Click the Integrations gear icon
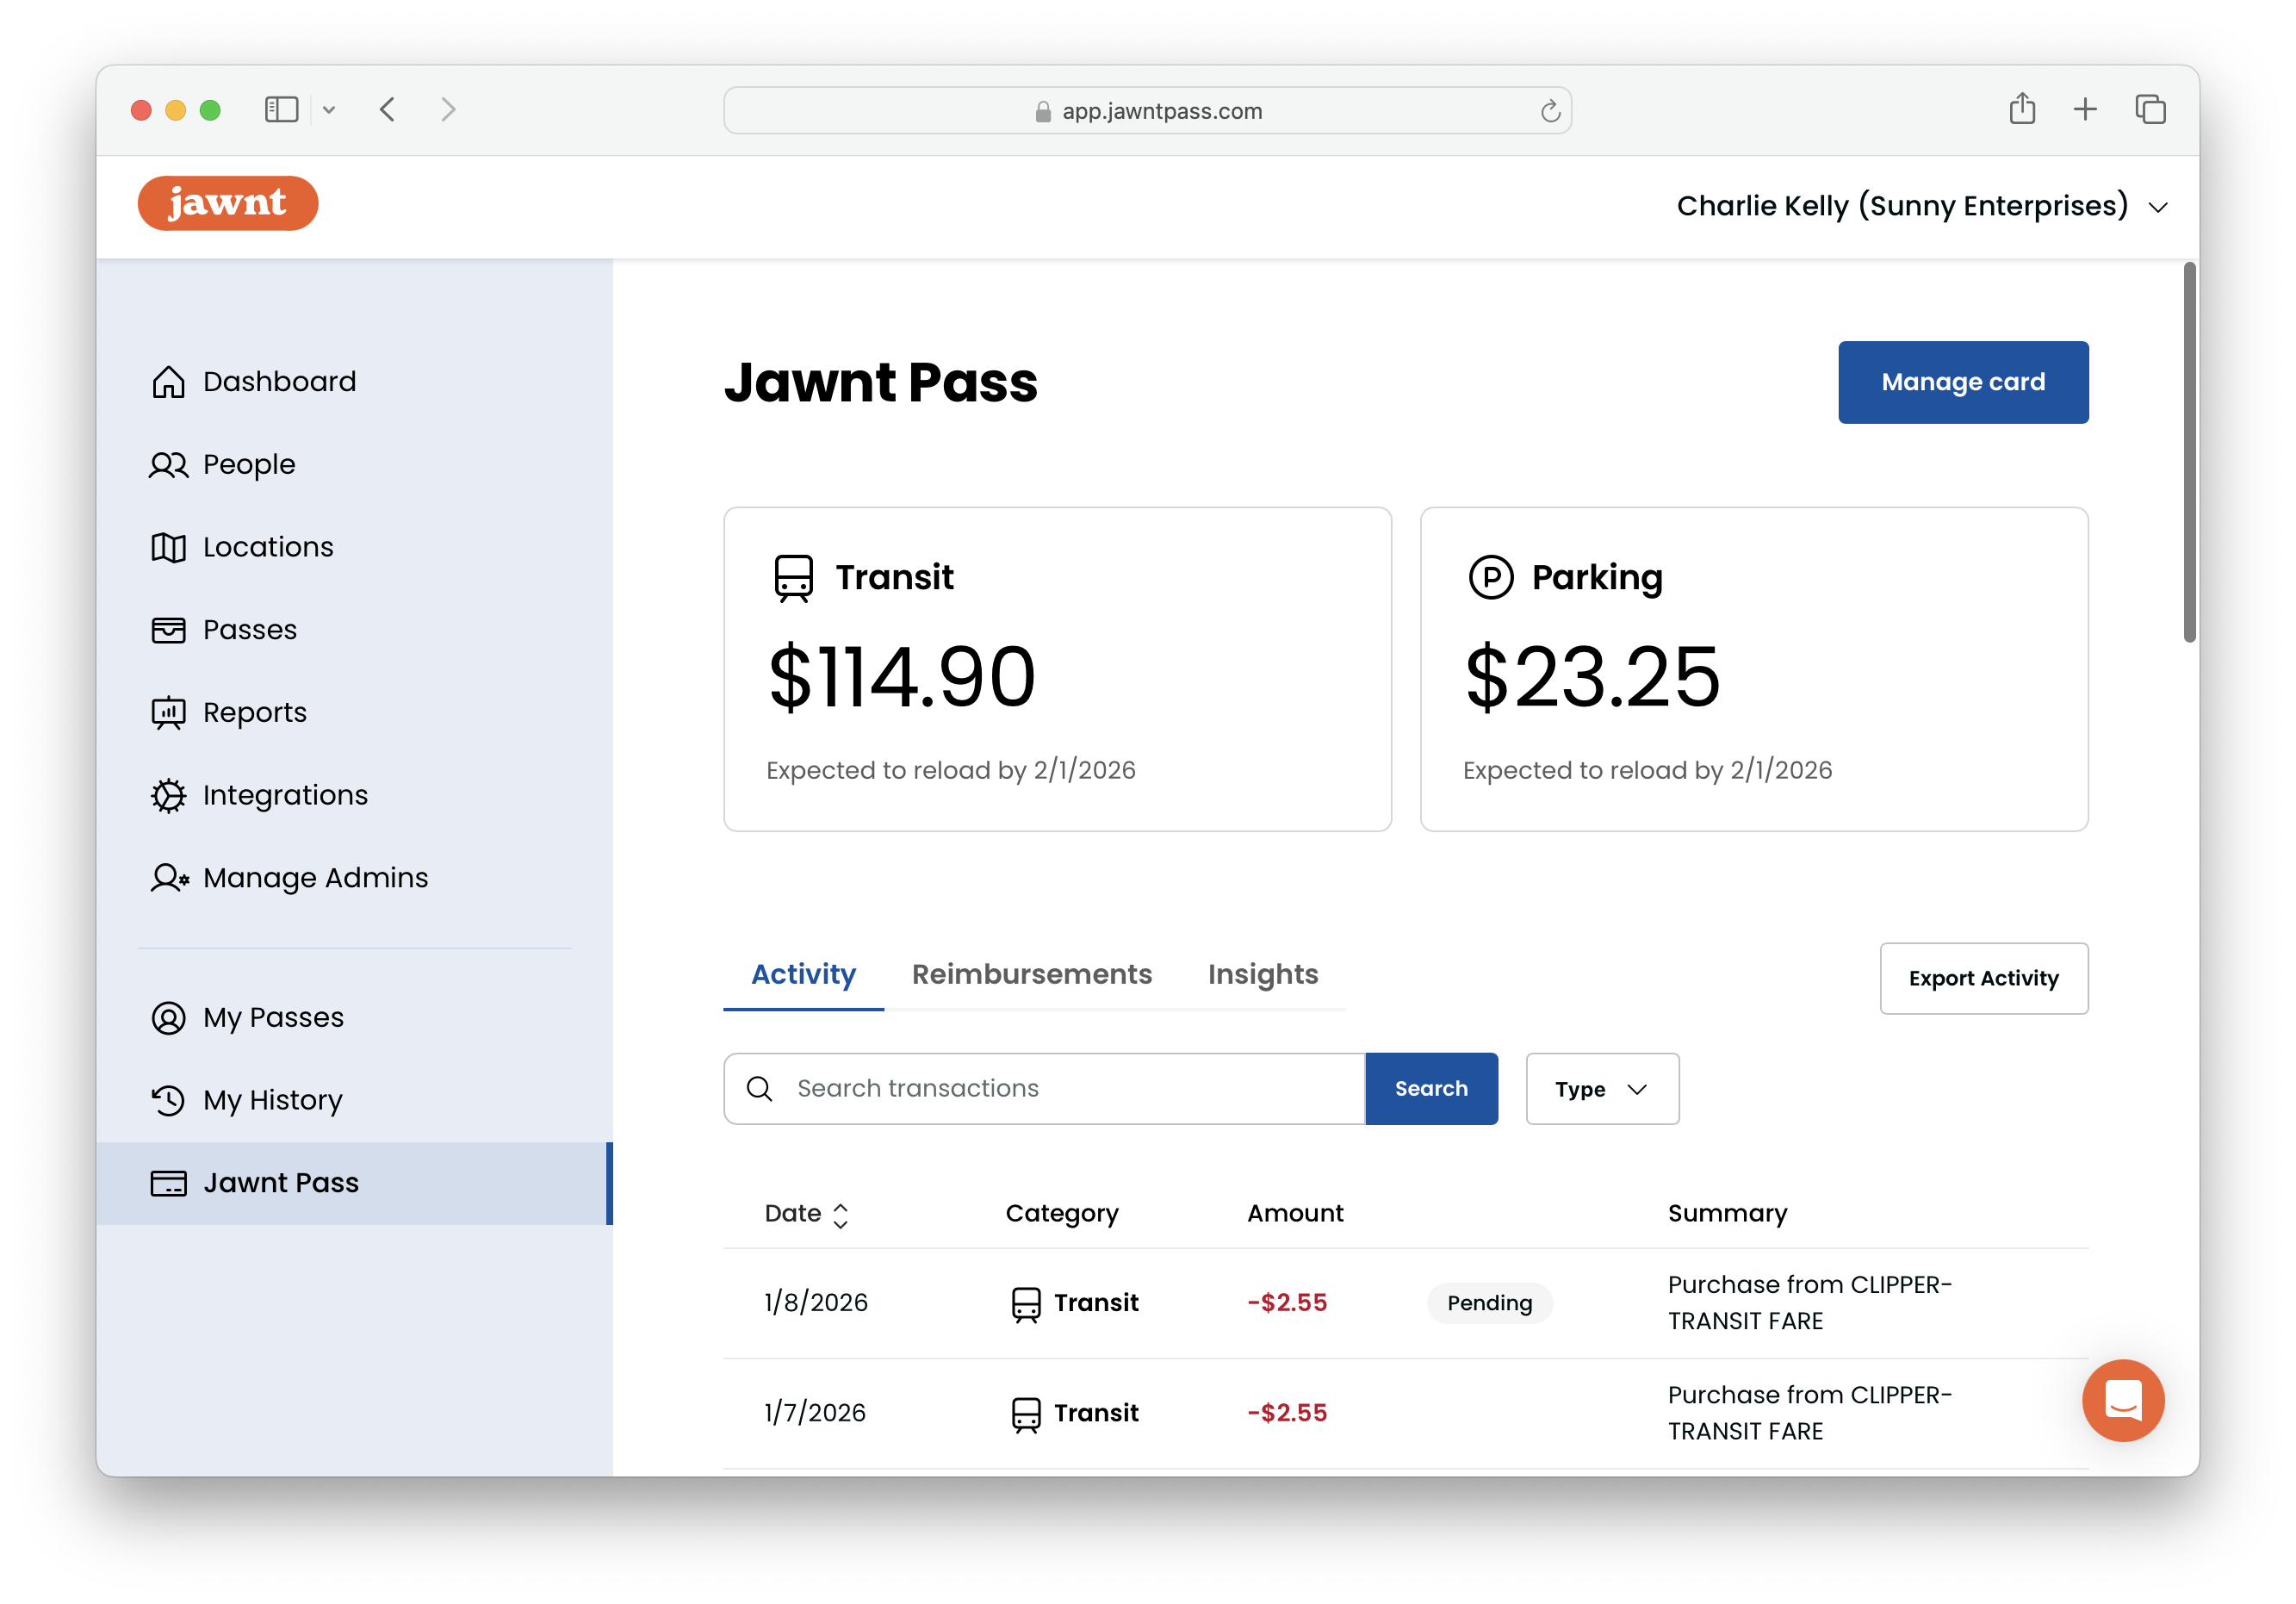This screenshot has width=2296, height=1604. 168,796
